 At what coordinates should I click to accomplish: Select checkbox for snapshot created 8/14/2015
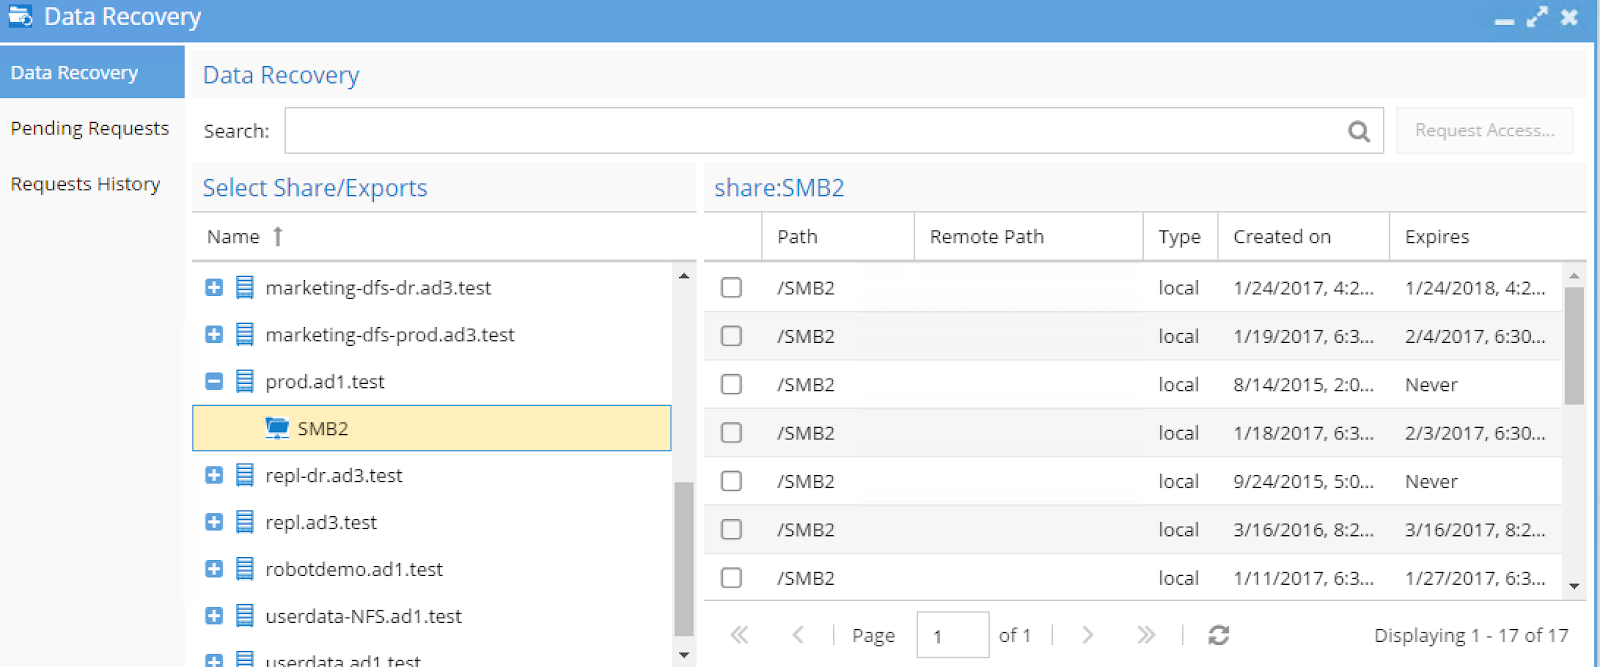(731, 385)
